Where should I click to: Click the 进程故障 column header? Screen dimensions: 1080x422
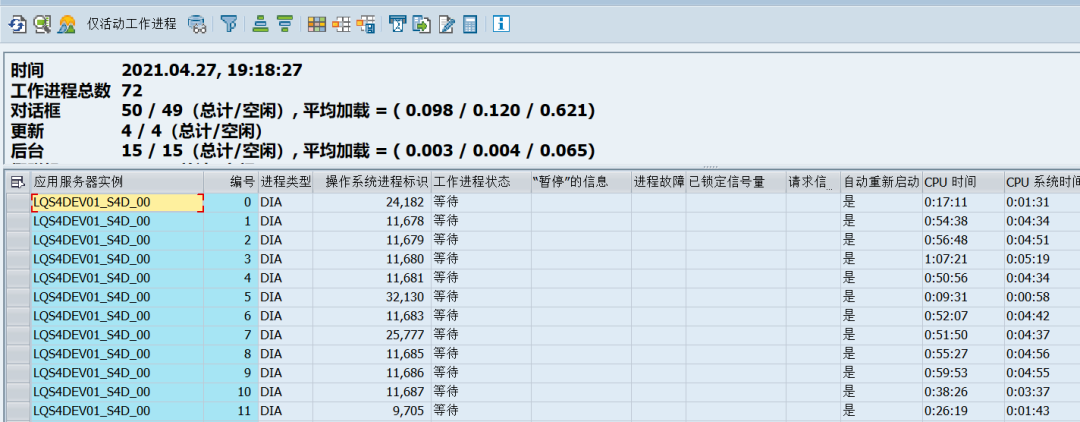click(x=658, y=182)
